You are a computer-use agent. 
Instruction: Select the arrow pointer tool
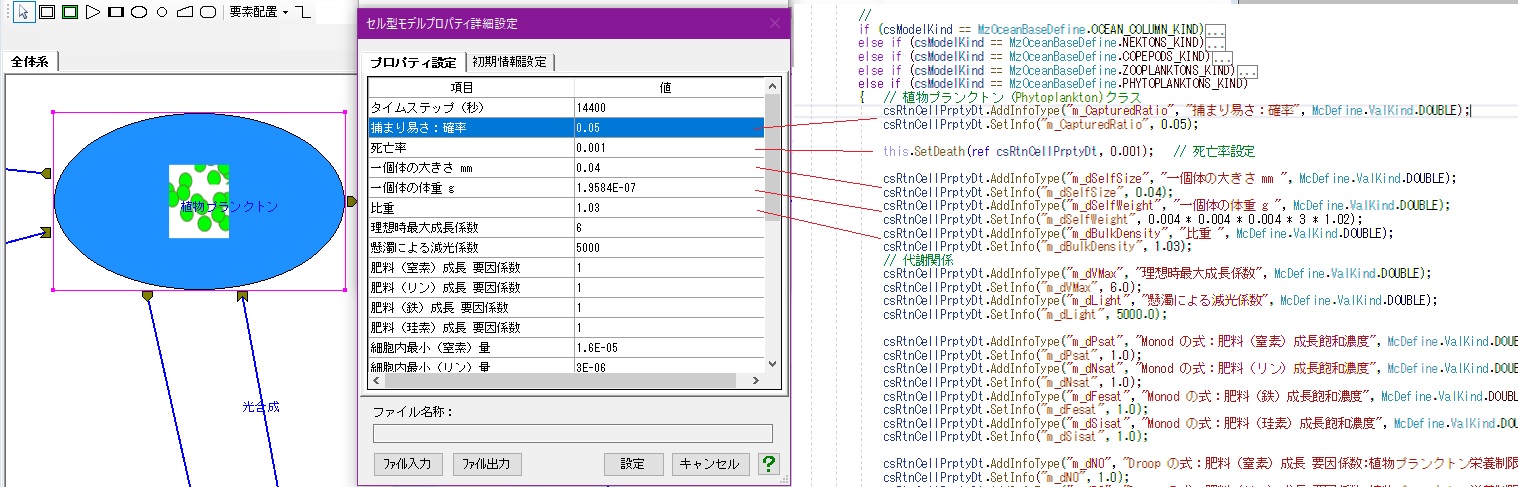pos(24,12)
